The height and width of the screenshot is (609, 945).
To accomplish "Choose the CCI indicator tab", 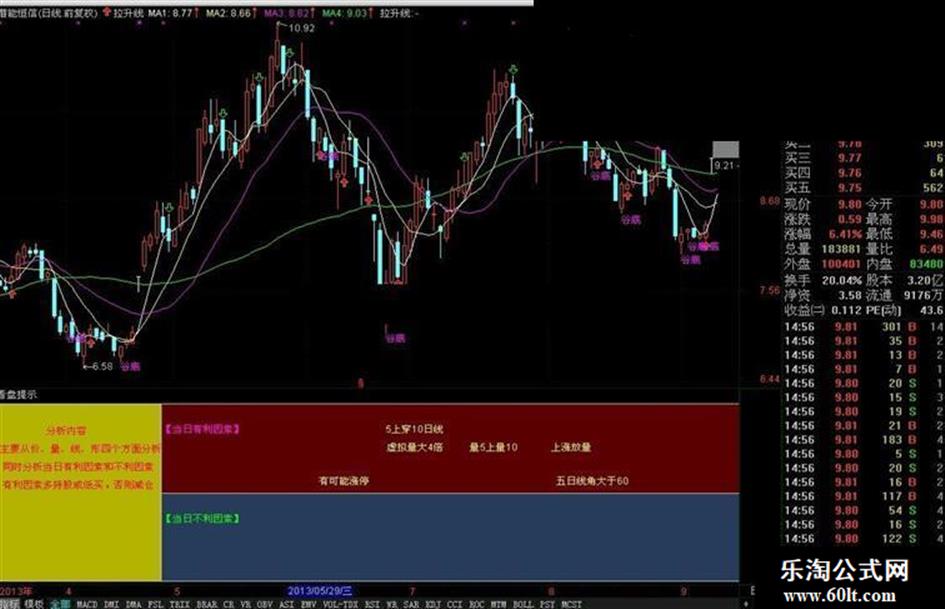I will [x=454, y=604].
